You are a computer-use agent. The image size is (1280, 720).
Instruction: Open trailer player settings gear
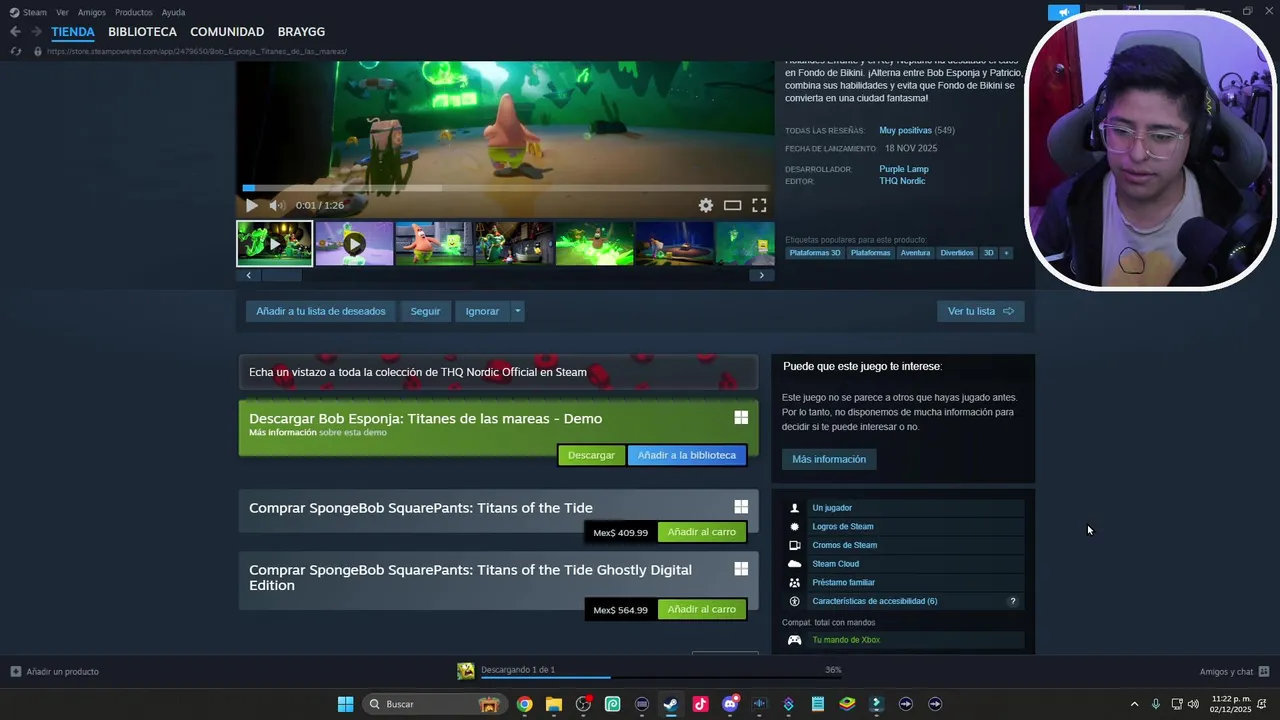[706, 205]
